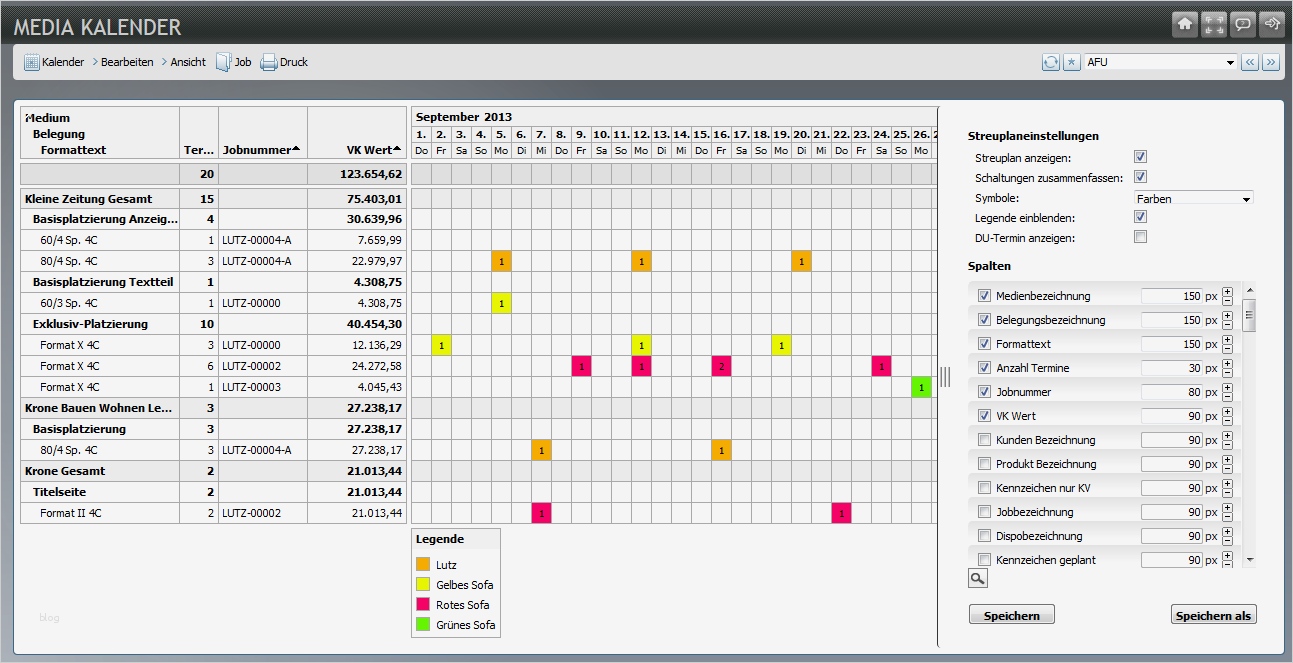Click the Speichern als button
Screen dimensions: 1293x663
coord(1213,615)
